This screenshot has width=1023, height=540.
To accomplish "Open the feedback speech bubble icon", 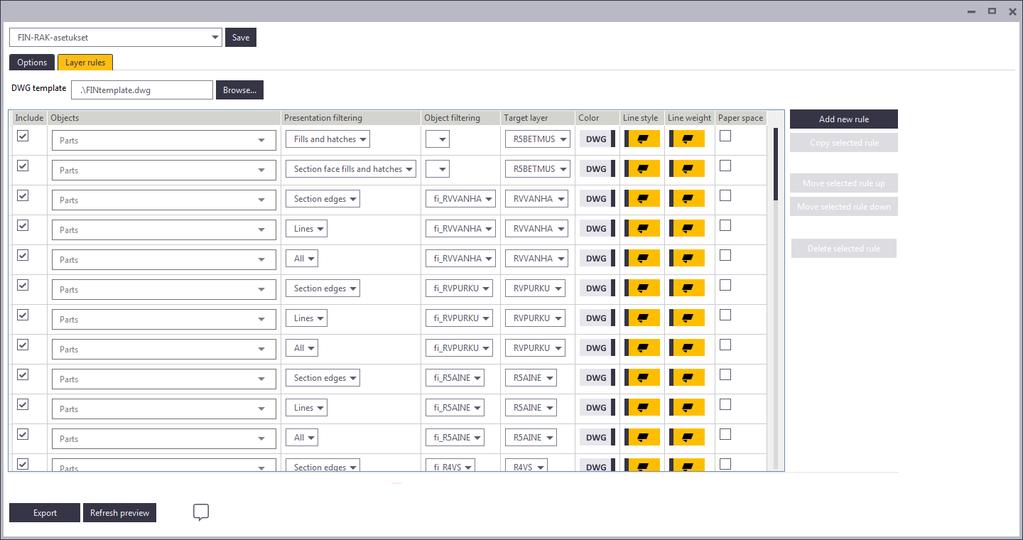I will point(201,513).
